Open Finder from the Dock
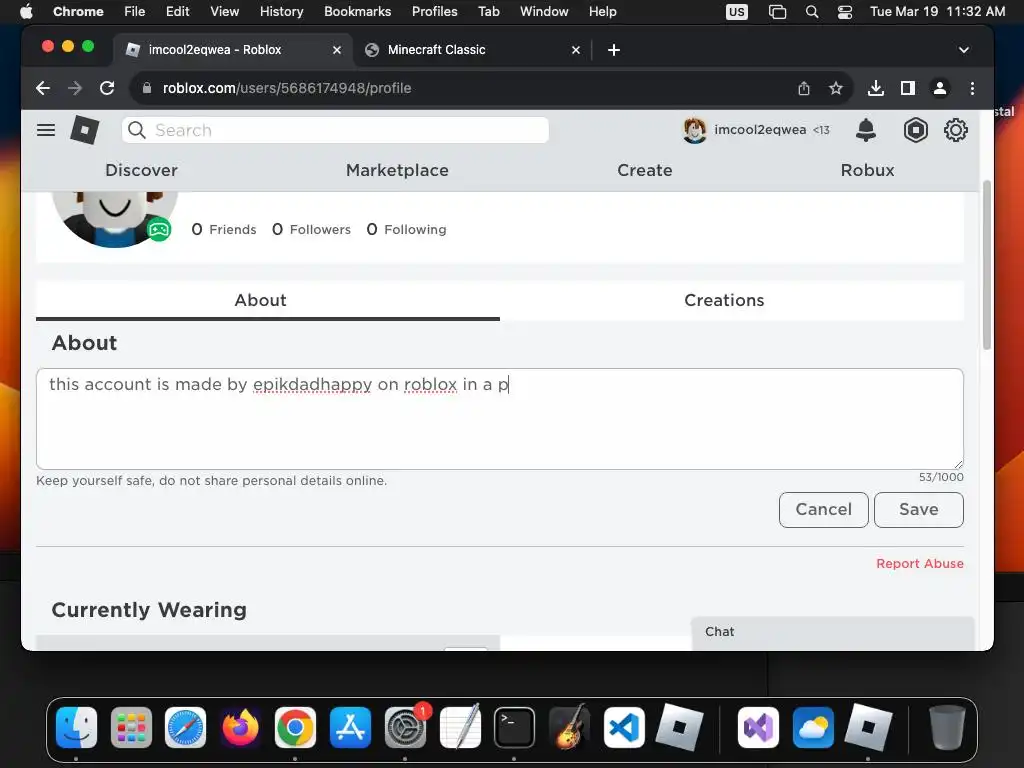This screenshot has width=1024, height=768. coord(76,728)
